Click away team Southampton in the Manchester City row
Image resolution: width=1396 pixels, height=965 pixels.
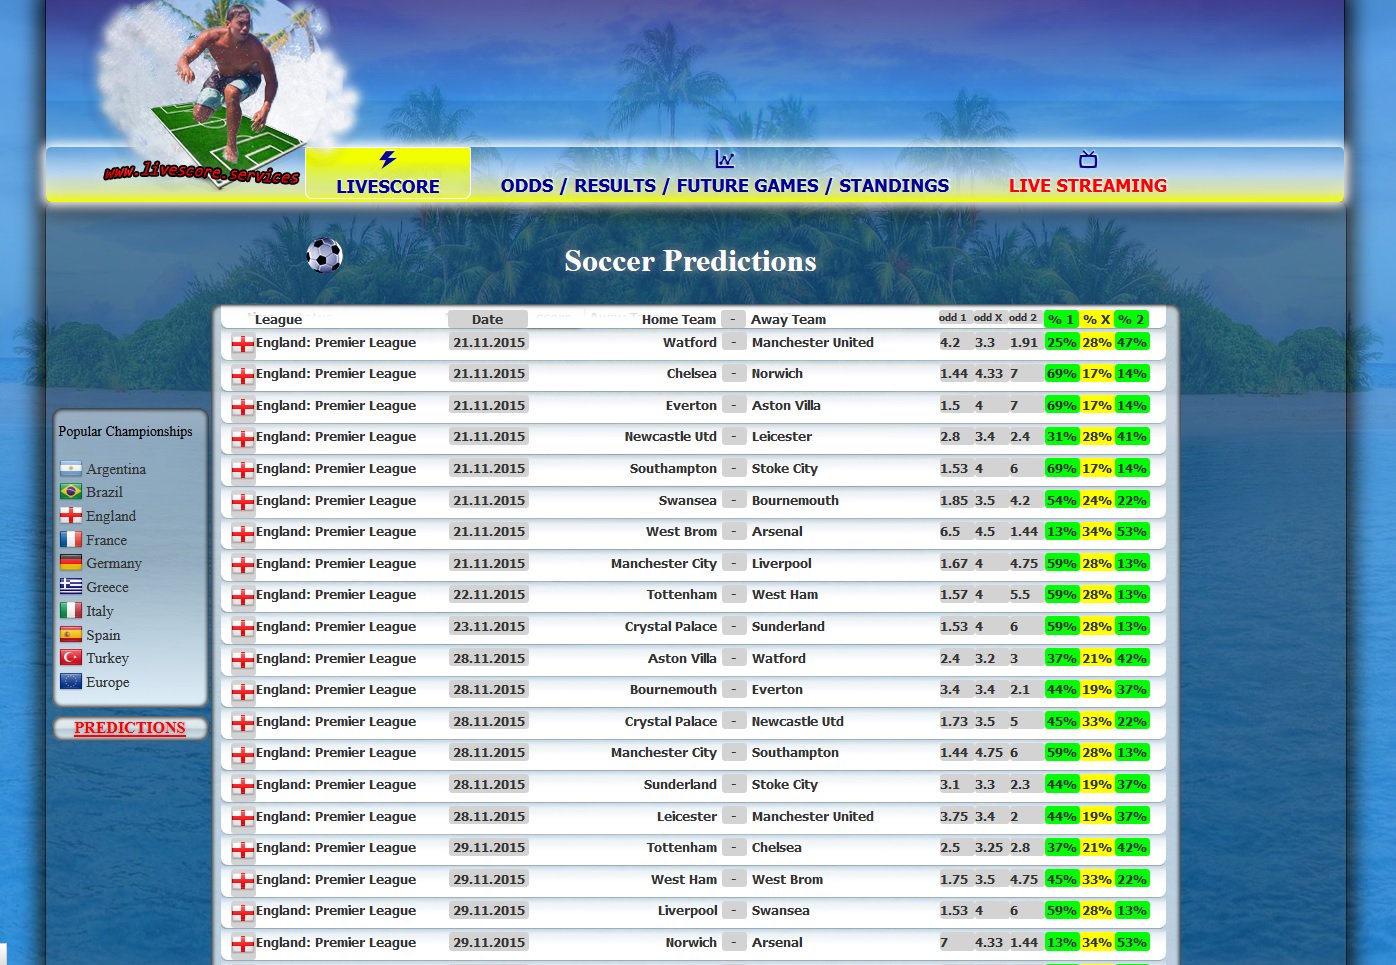click(x=795, y=753)
